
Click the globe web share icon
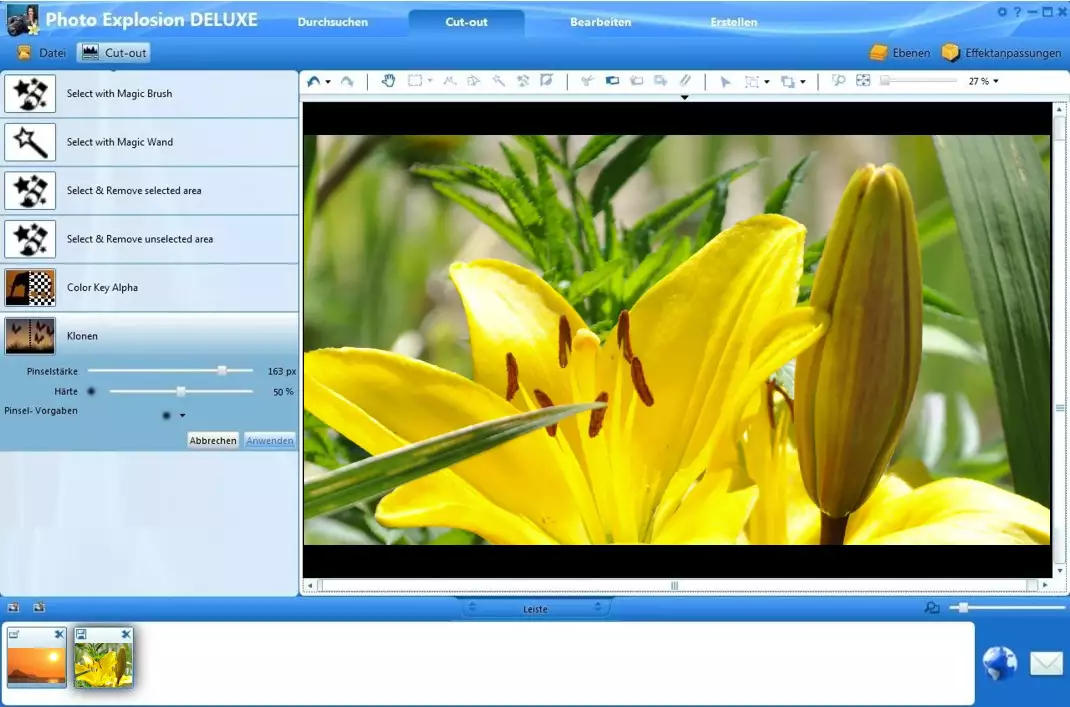coord(1000,664)
